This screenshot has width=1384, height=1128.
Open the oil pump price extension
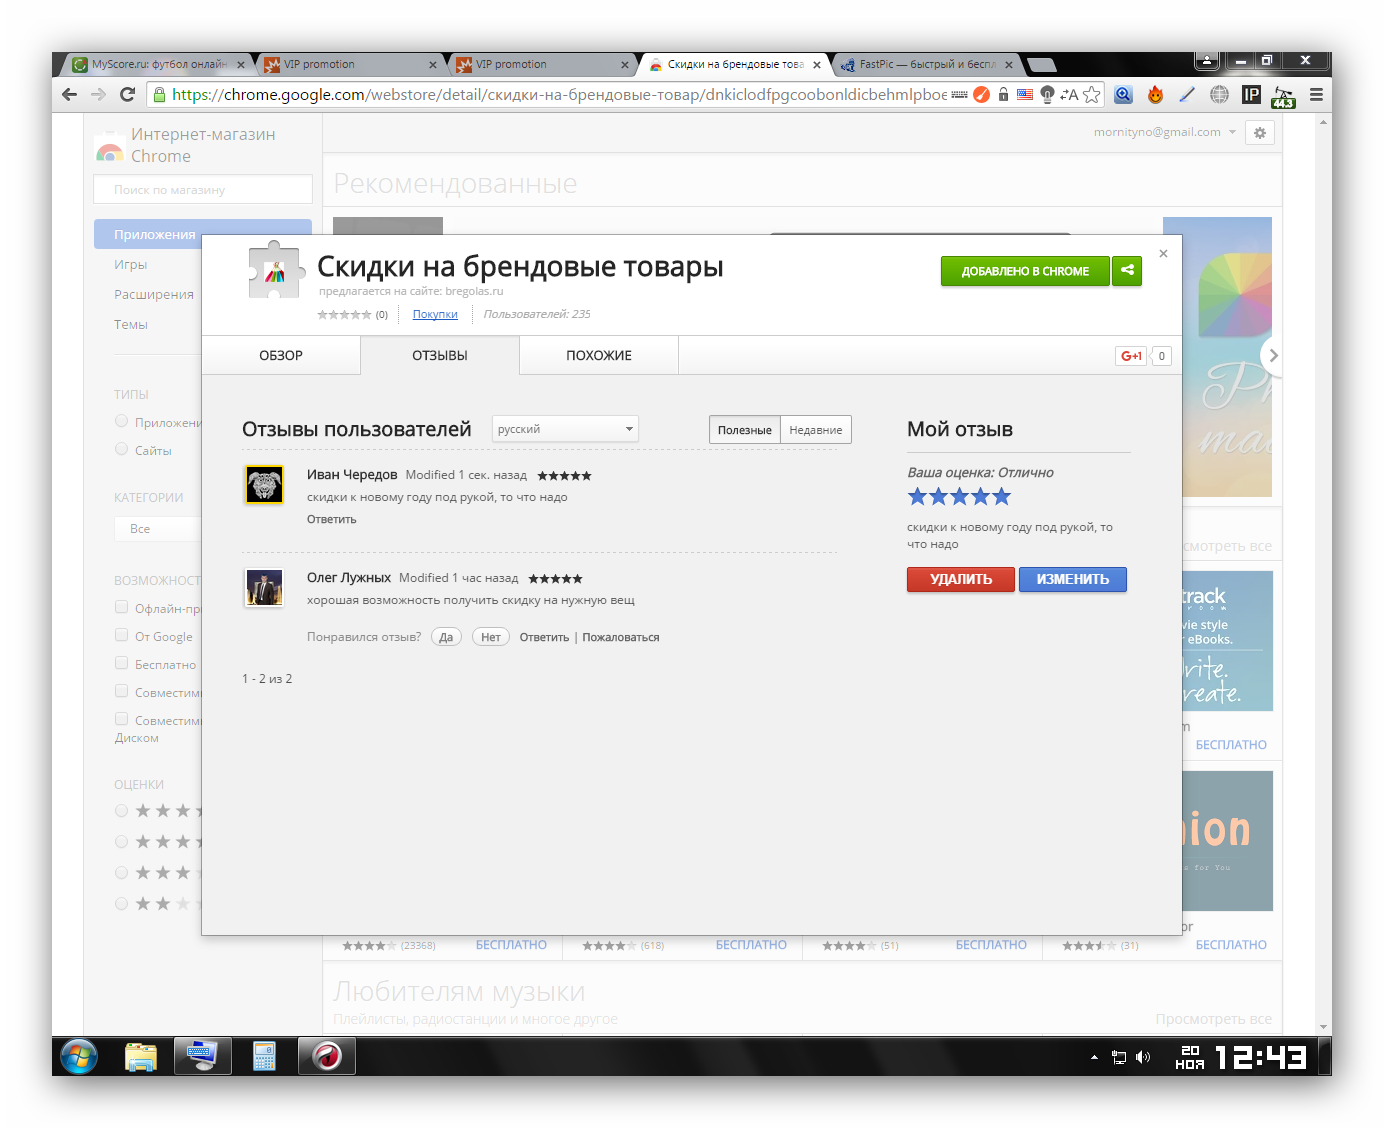pyautogui.click(x=1283, y=96)
